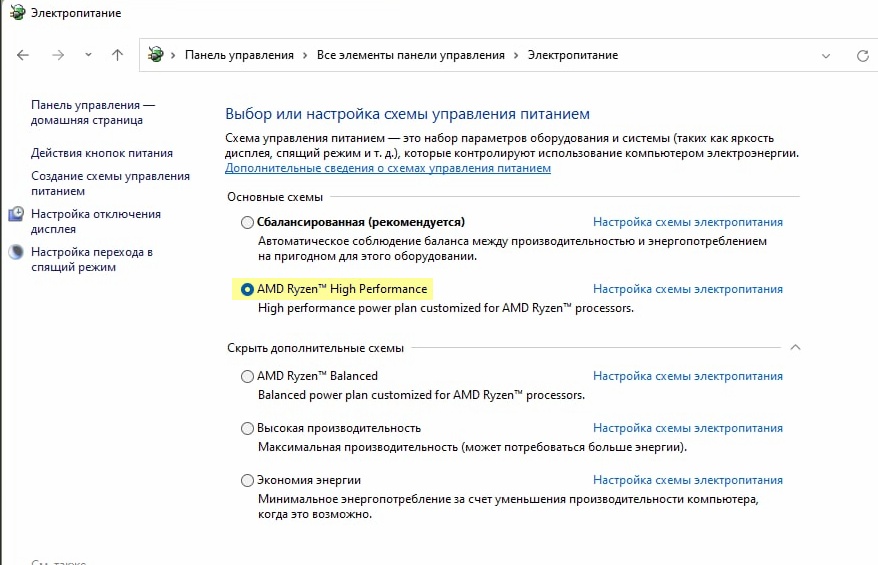Open Настройка схемы электропитания for Экономия энергии
878x565 pixels.
pyautogui.click(x=688, y=480)
